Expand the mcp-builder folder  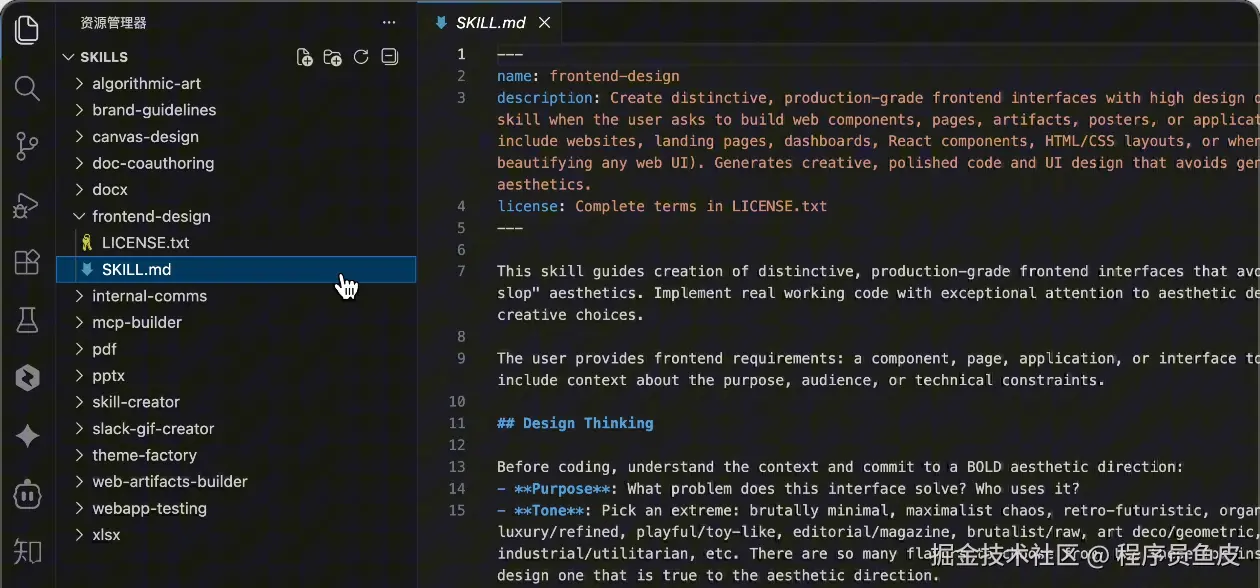tap(80, 322)
